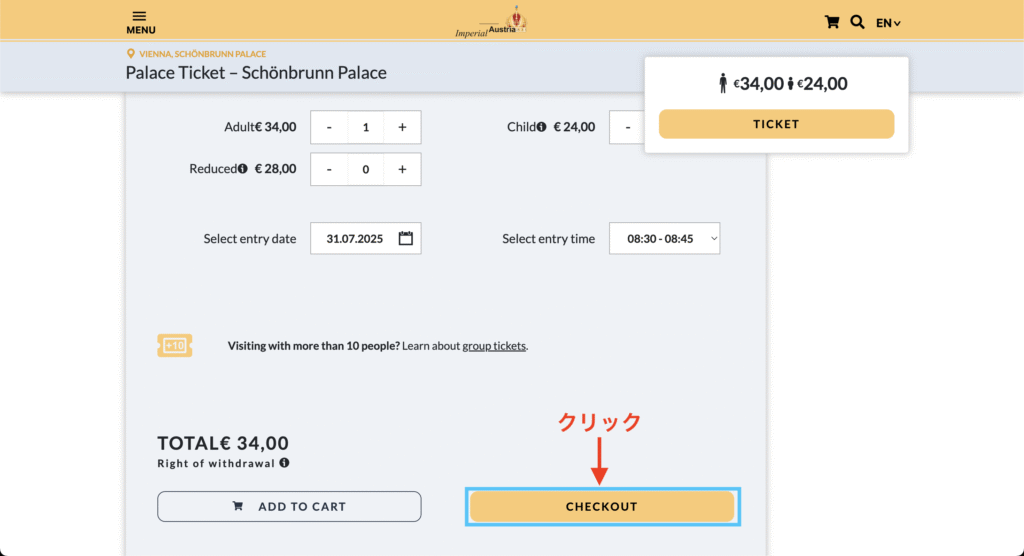Click Right of withdrawal info icon

[x=284, y=463]
